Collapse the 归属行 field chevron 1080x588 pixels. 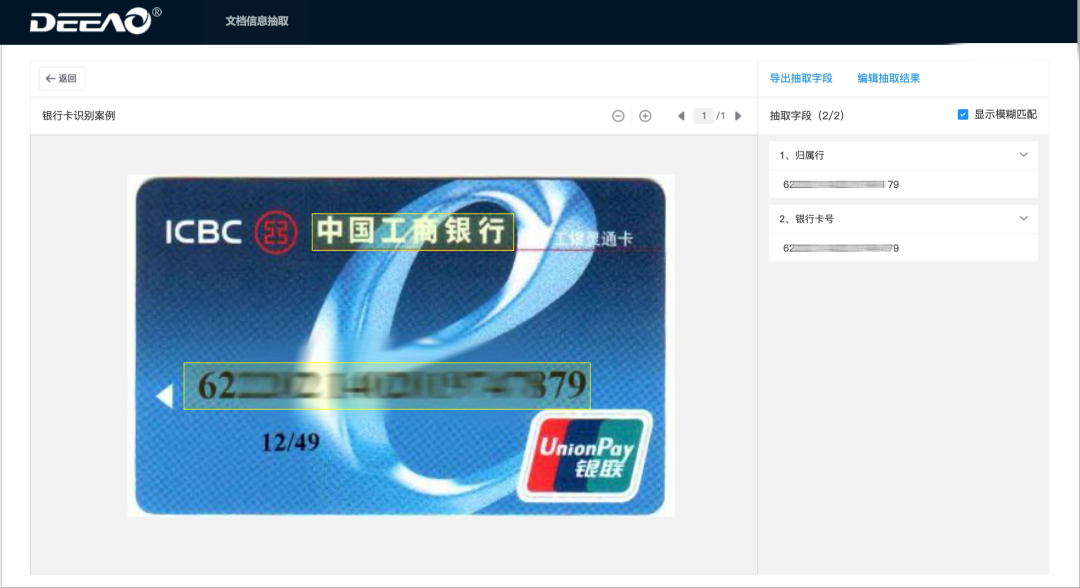[1024, 155]
